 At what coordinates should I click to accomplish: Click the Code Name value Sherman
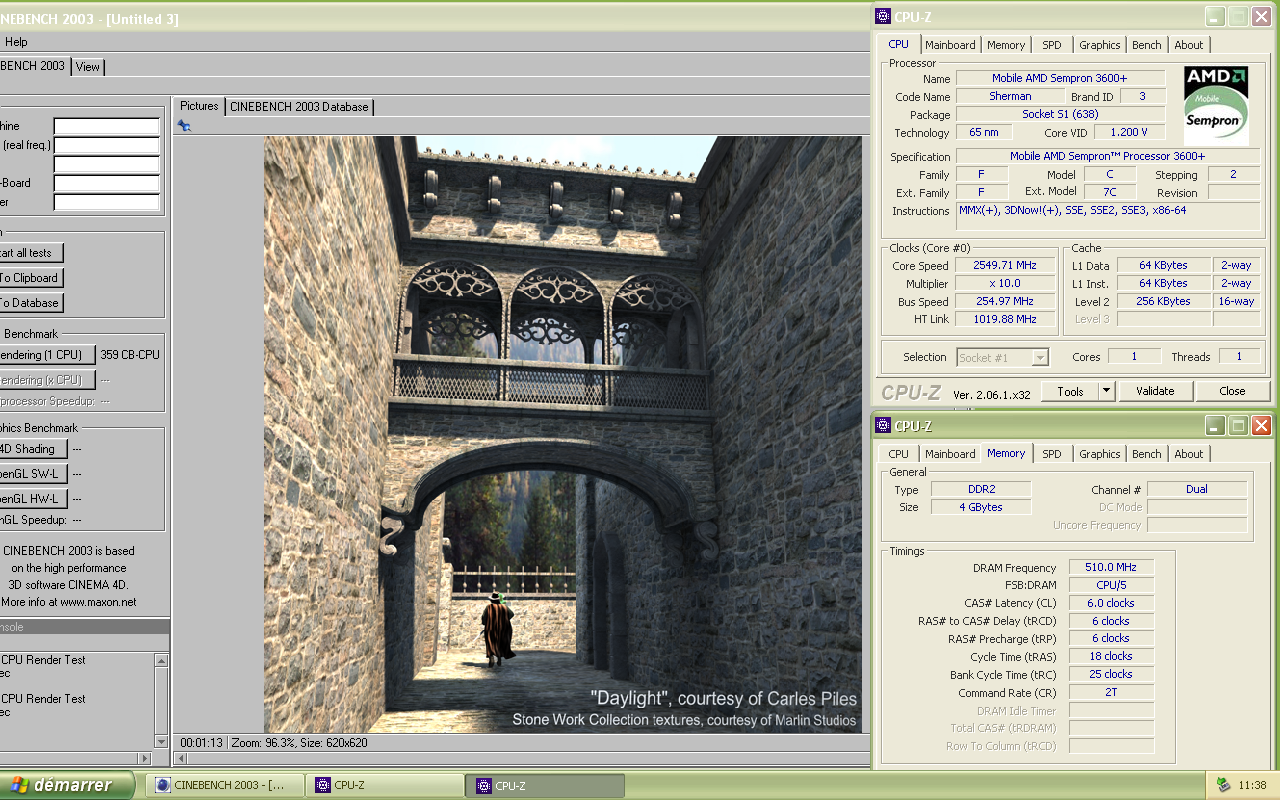(x=1010, y=96)
